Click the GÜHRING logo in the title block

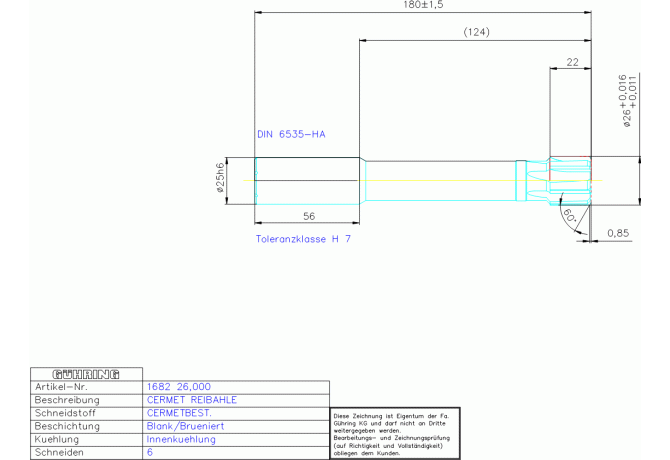(x=86, y=375)
